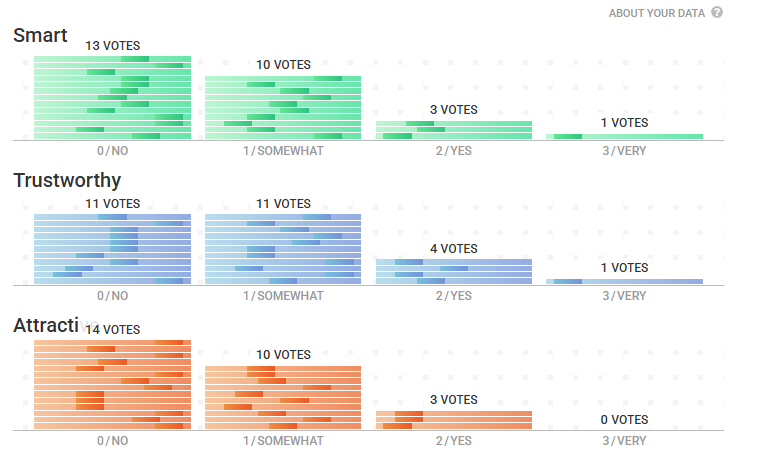Click the blue Trustworthy 0/NO bar
Screen dimensions: 773x471
tap(112, 249)
